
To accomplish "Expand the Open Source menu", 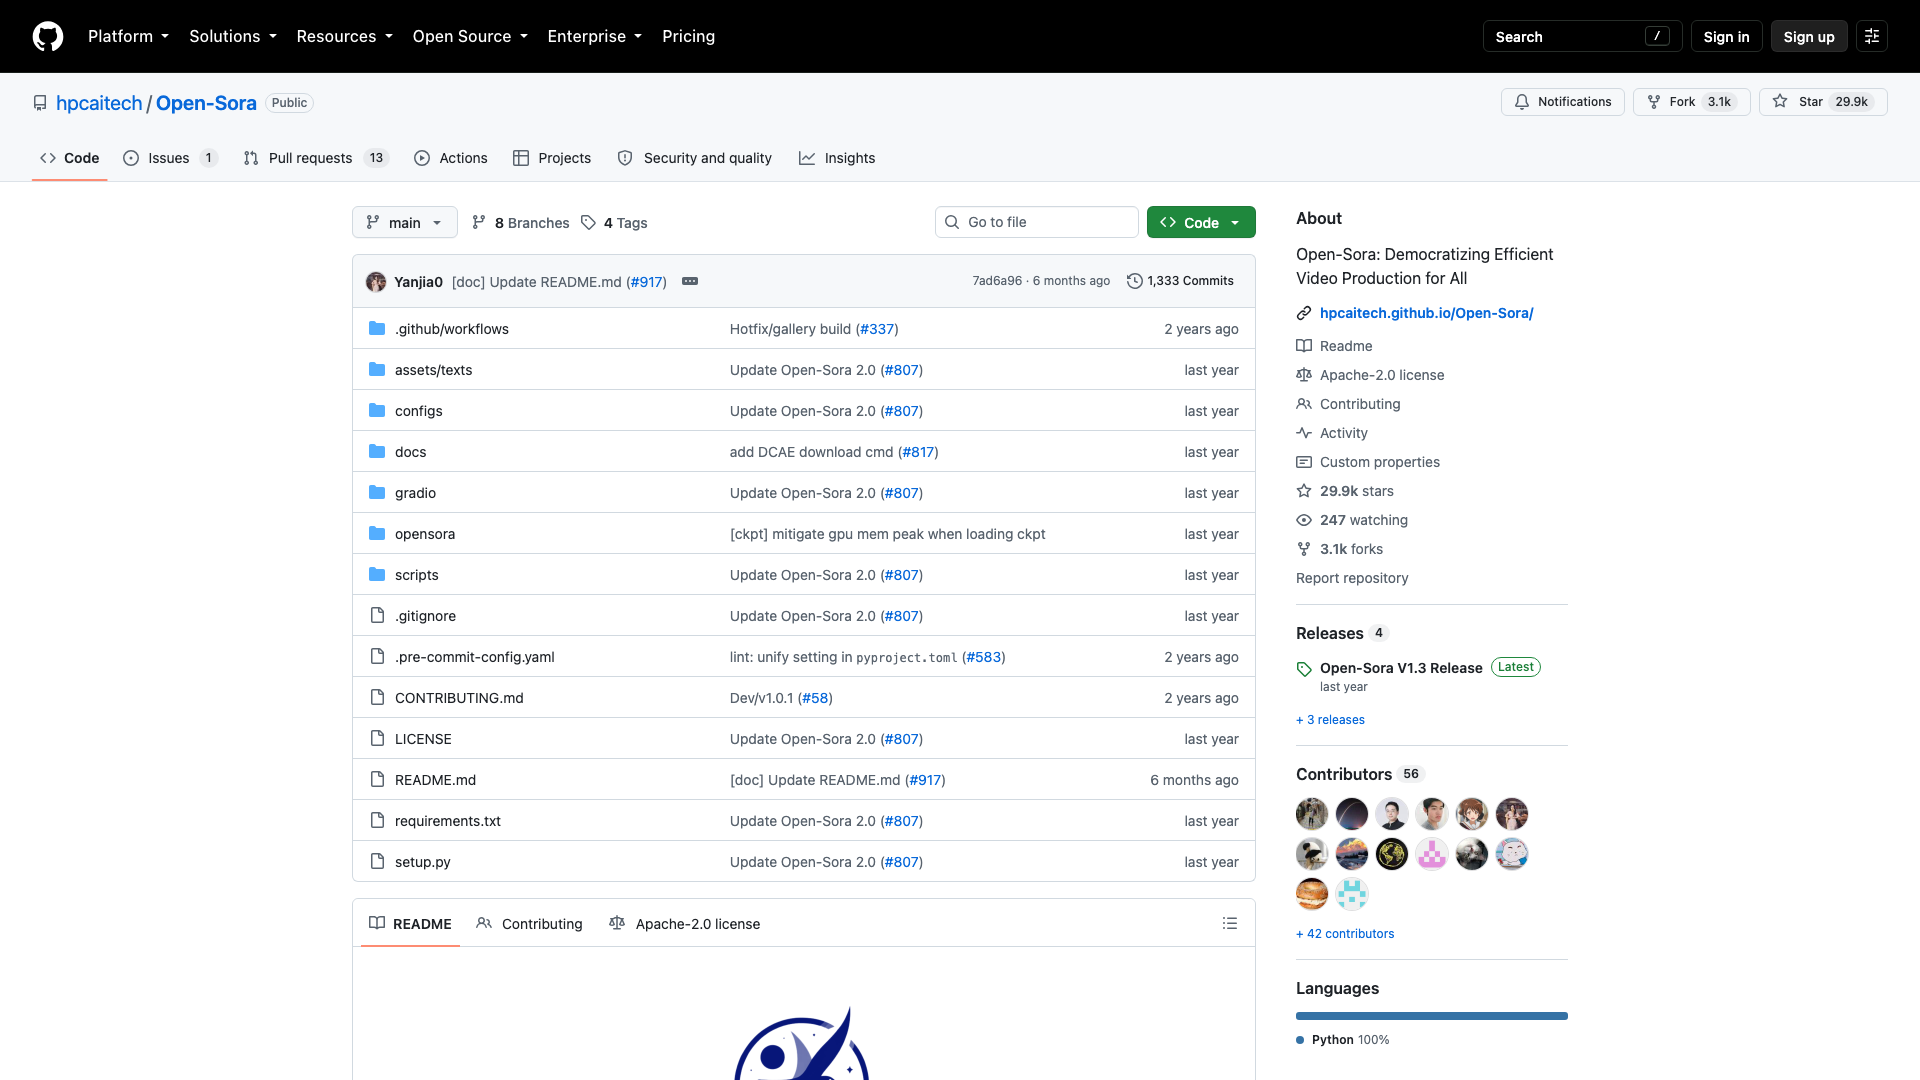I will coord(470,36).
